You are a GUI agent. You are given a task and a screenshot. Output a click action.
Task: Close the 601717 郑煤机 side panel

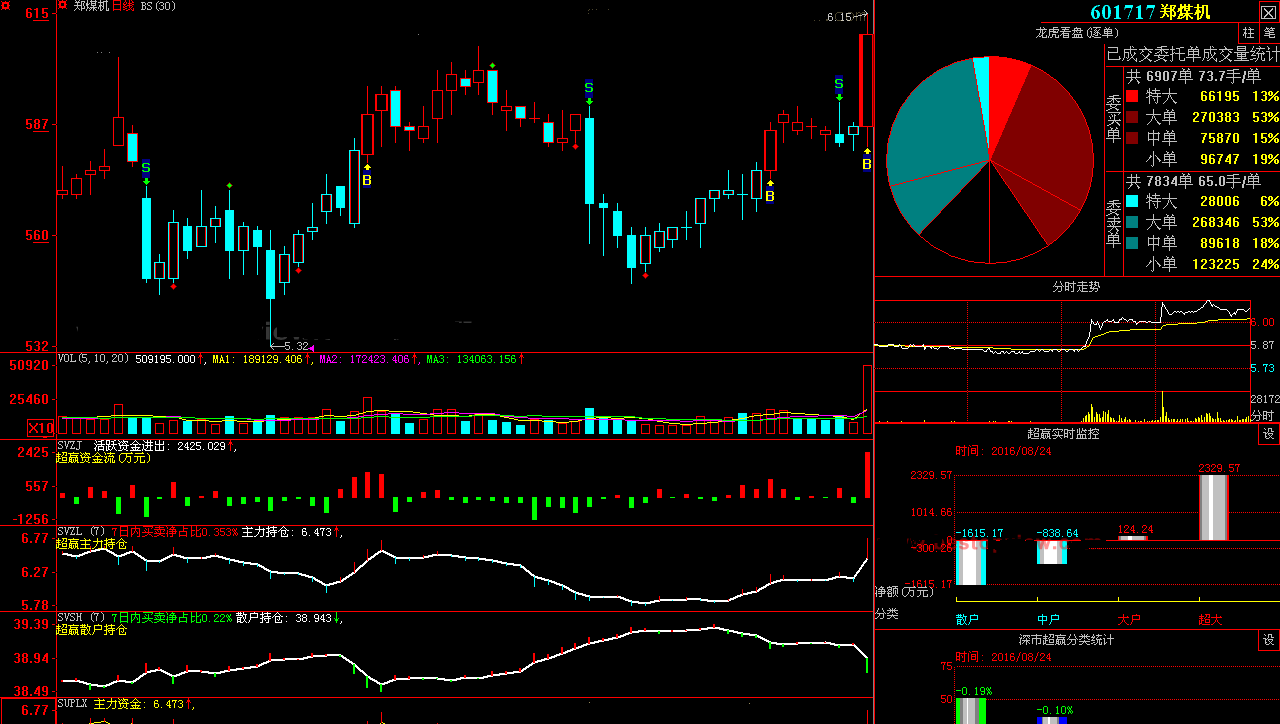click(1267, 12)
